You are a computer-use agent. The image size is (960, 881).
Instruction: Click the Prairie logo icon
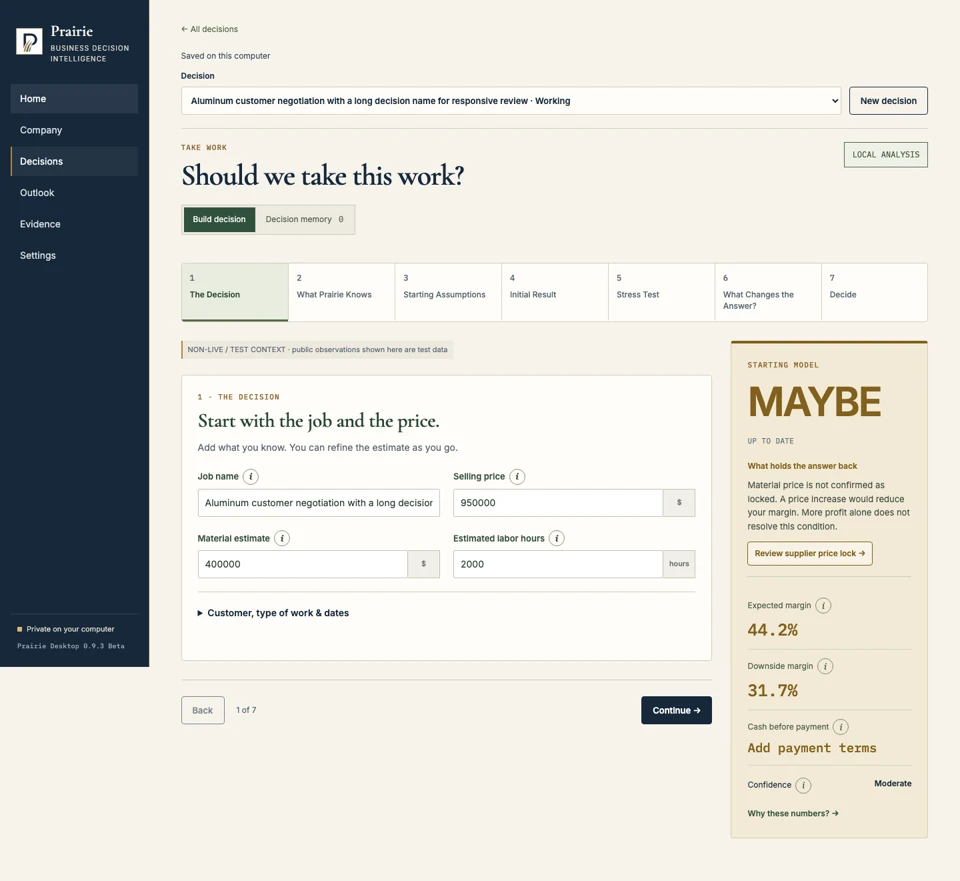[29, 41]
